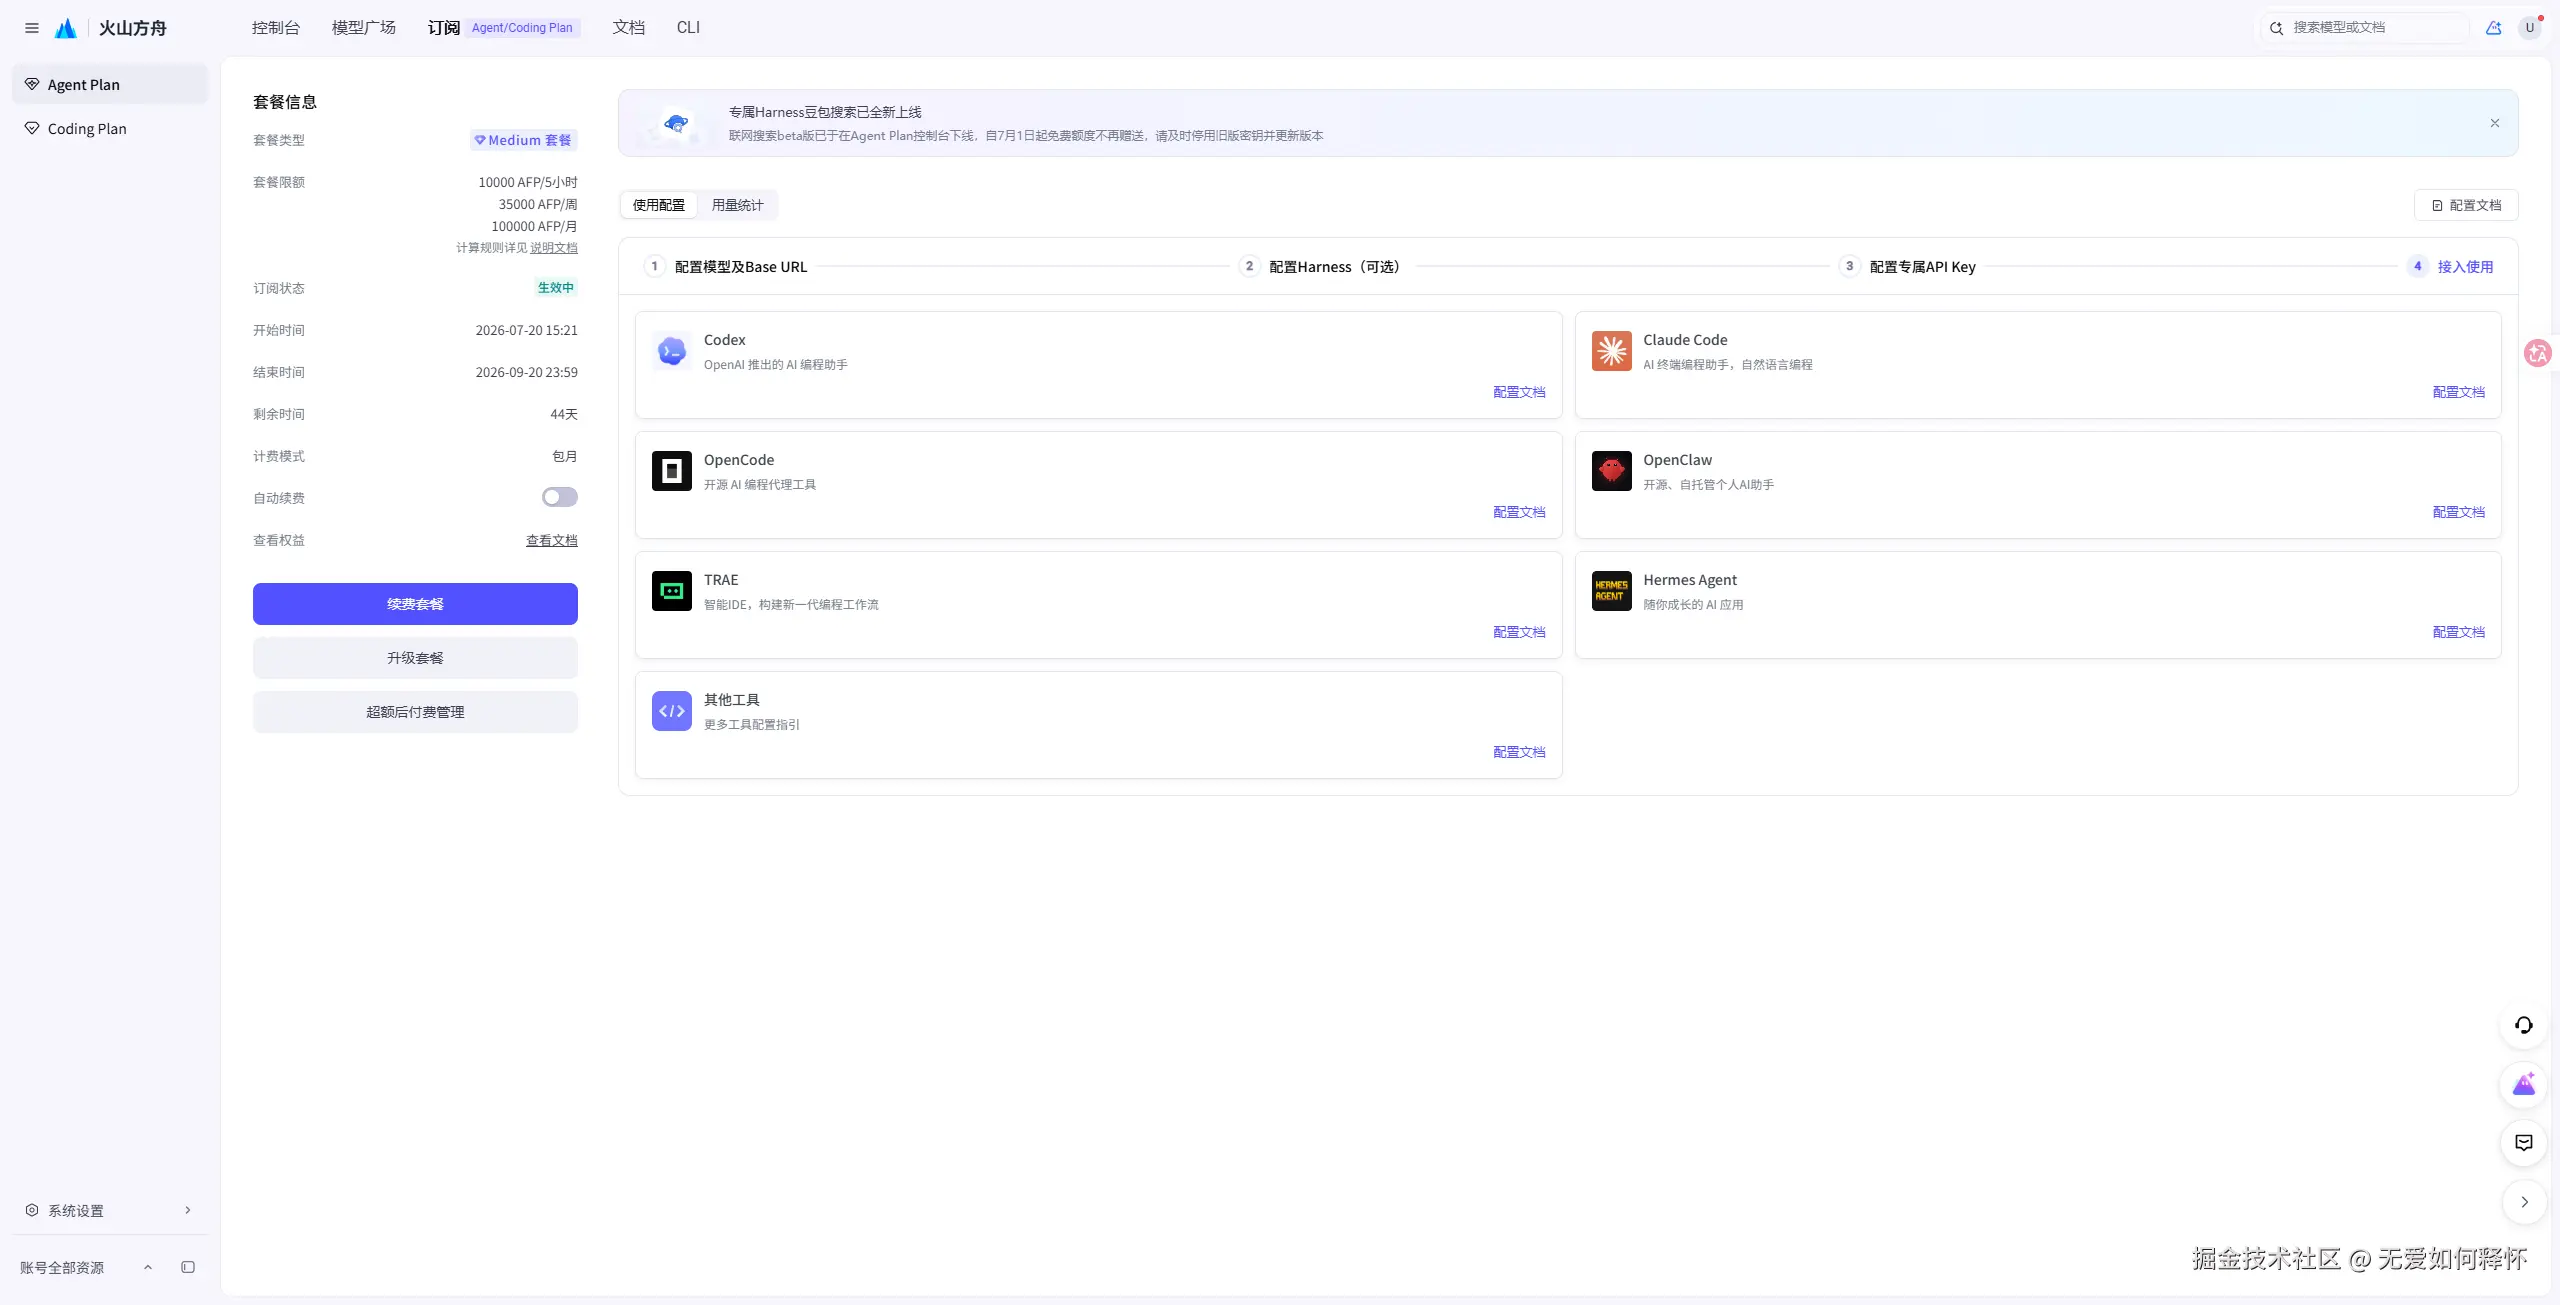The width and height of the screenshot is (2560, 1305).
Task: Click the OpenClaw app icon
Action: (1612, 471)
